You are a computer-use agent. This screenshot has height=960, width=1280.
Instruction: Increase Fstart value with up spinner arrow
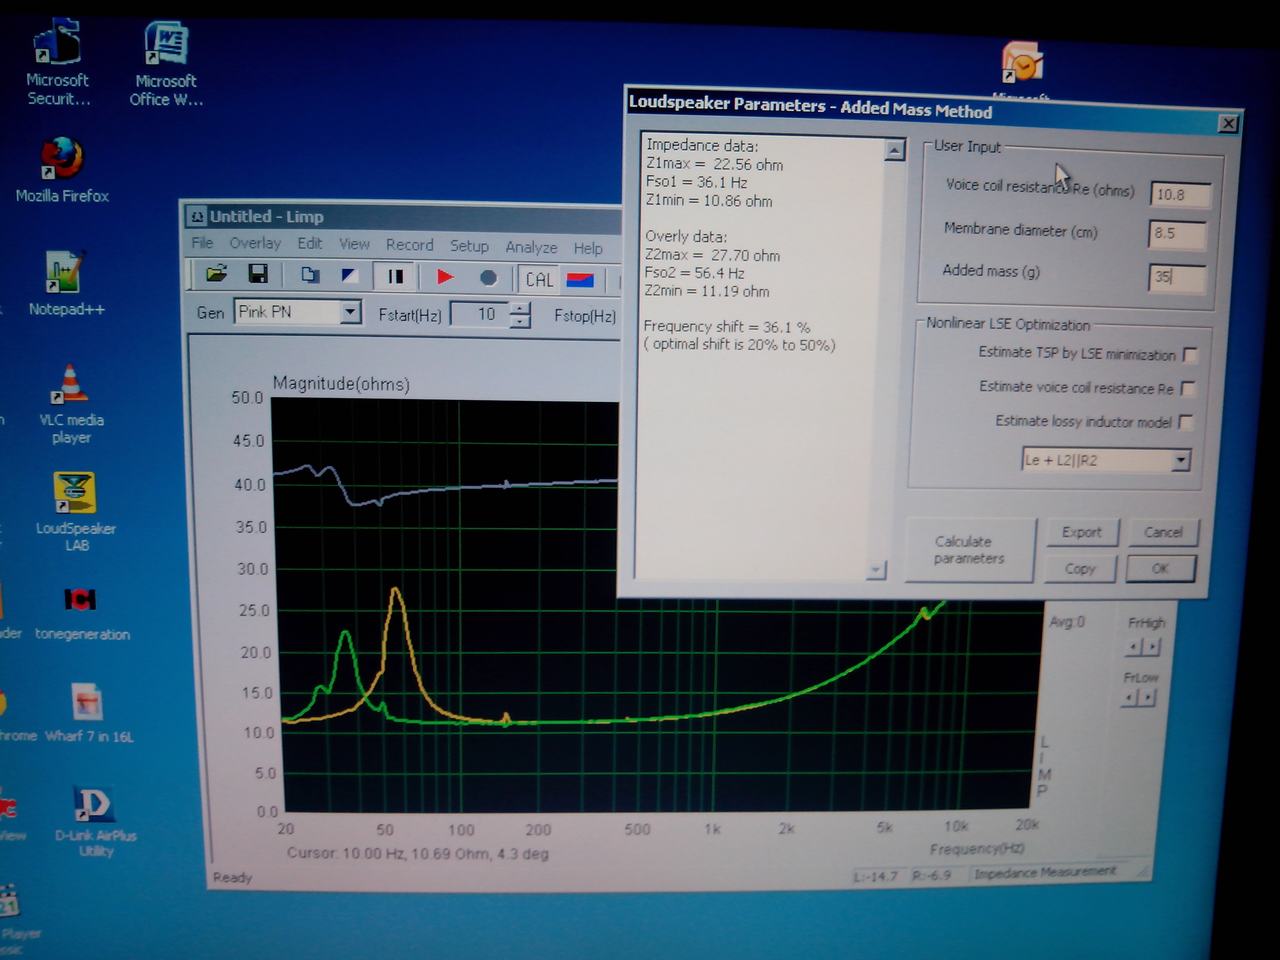520,309
